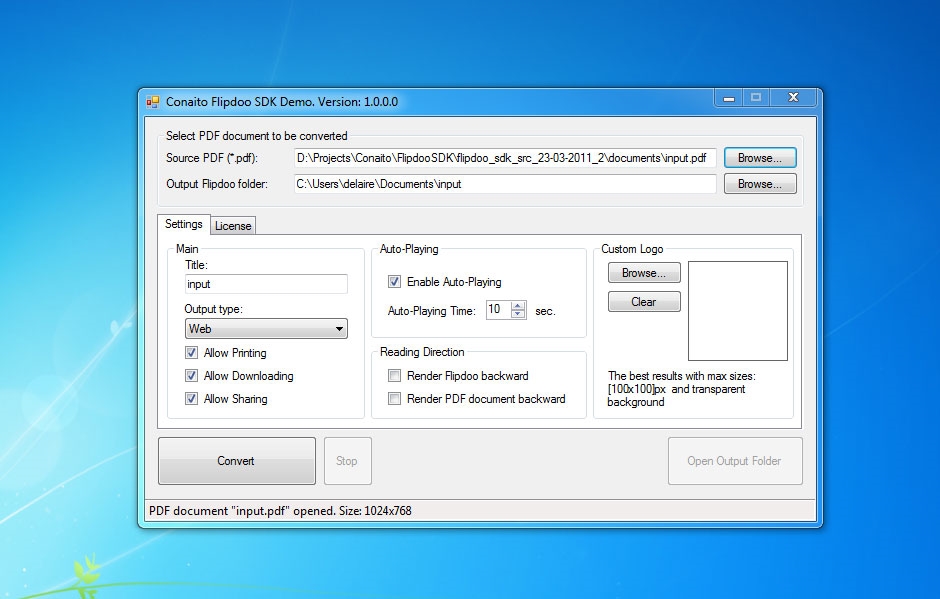Click the Custom Logo preview box
The width and height of the screenshot is (940, 599).
[x=737, y=311]
